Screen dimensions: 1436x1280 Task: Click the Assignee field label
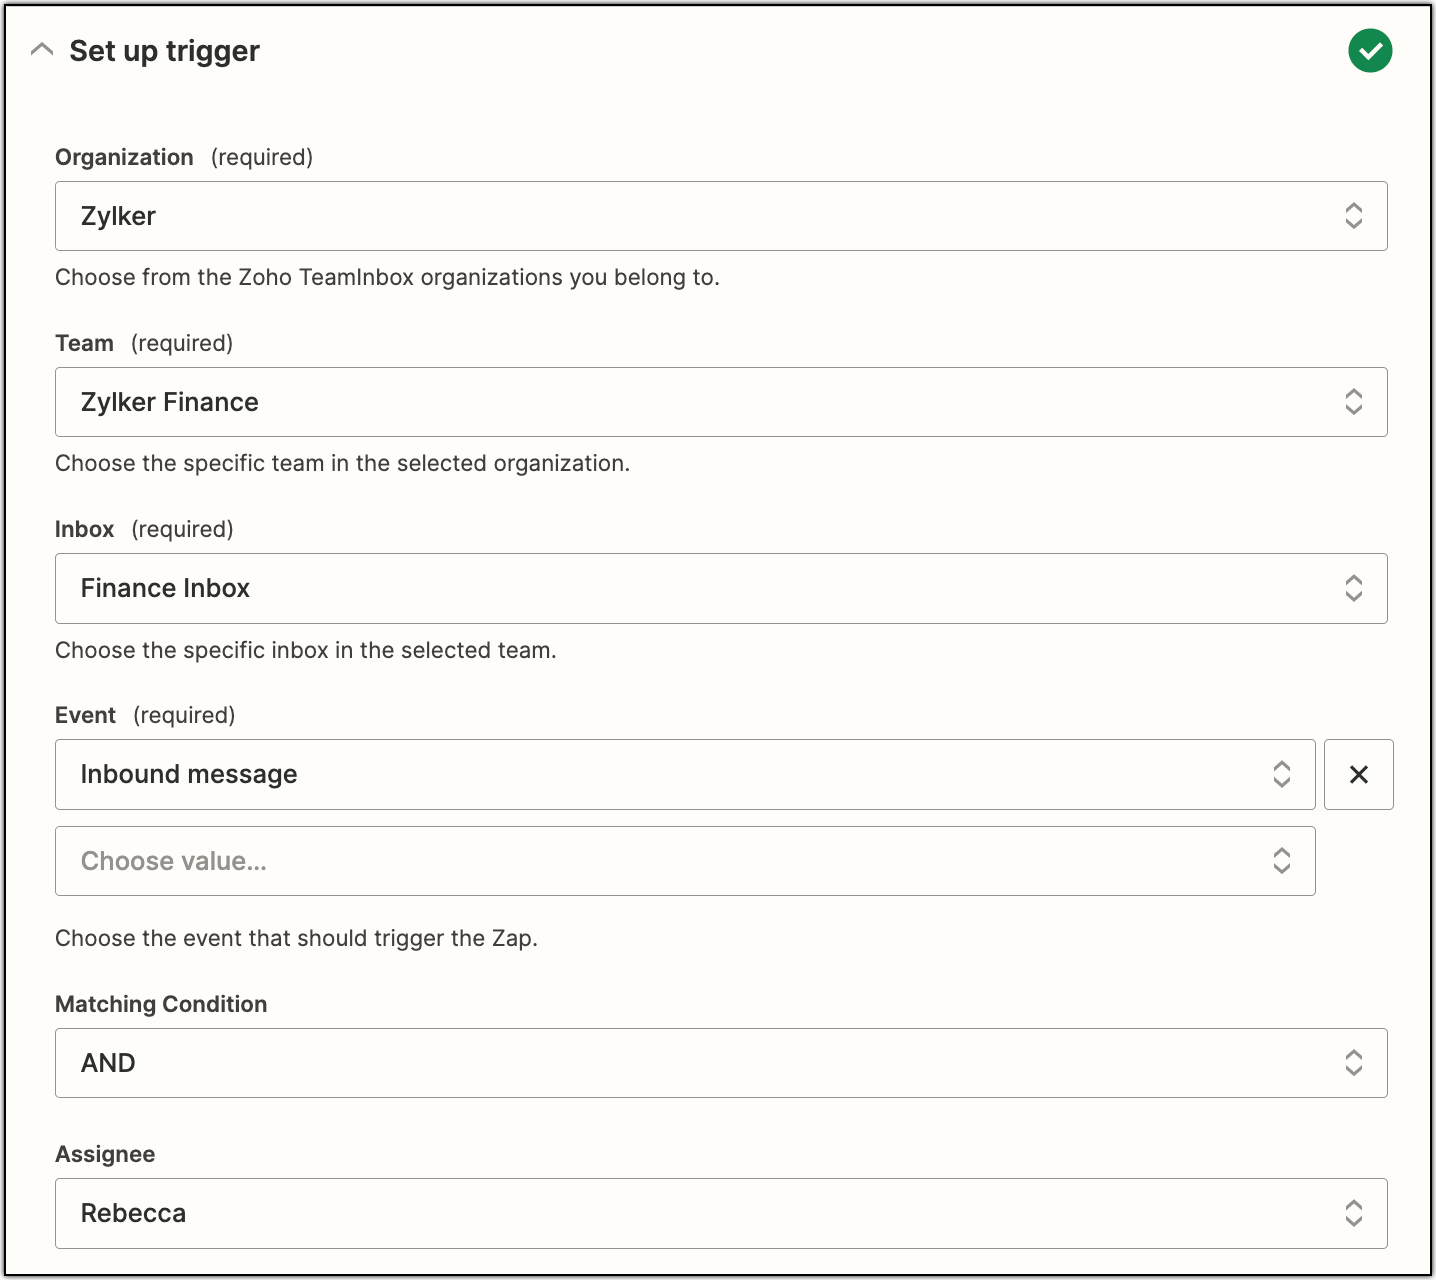click(x=105, y=1154)
